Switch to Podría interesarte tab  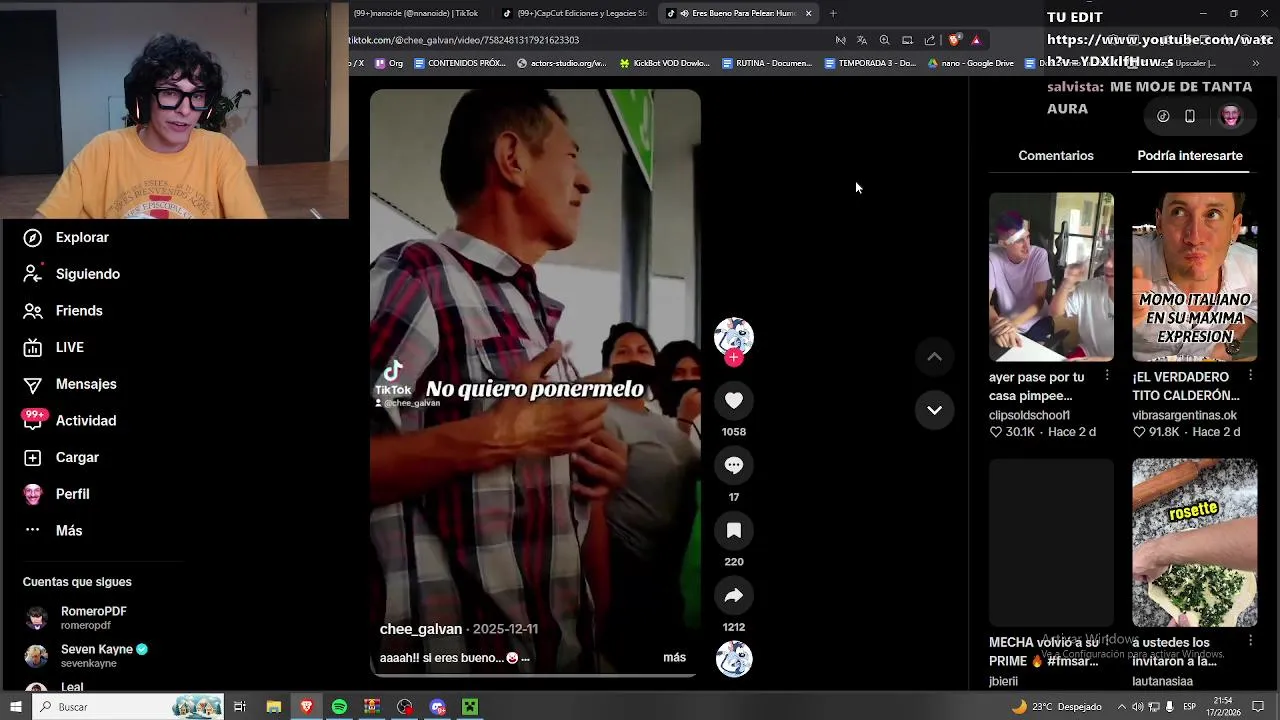(1190, 156)
